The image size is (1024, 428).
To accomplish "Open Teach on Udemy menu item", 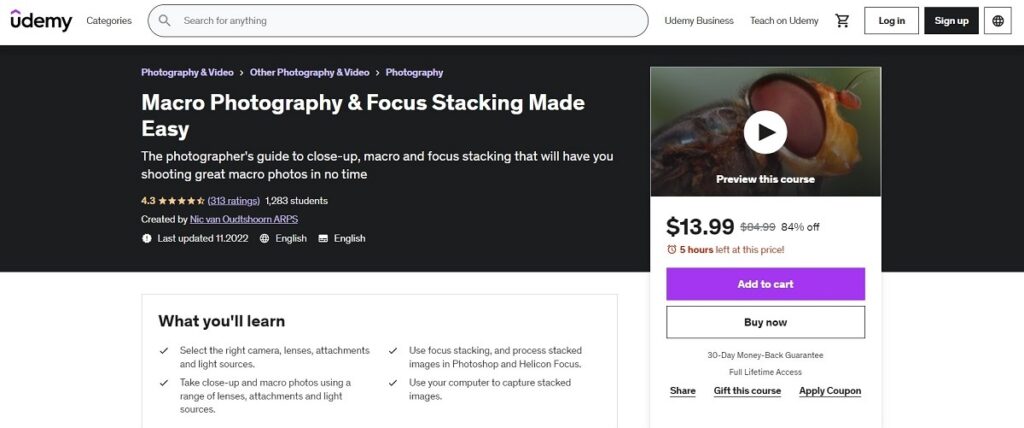I will [x=784, y=21].
